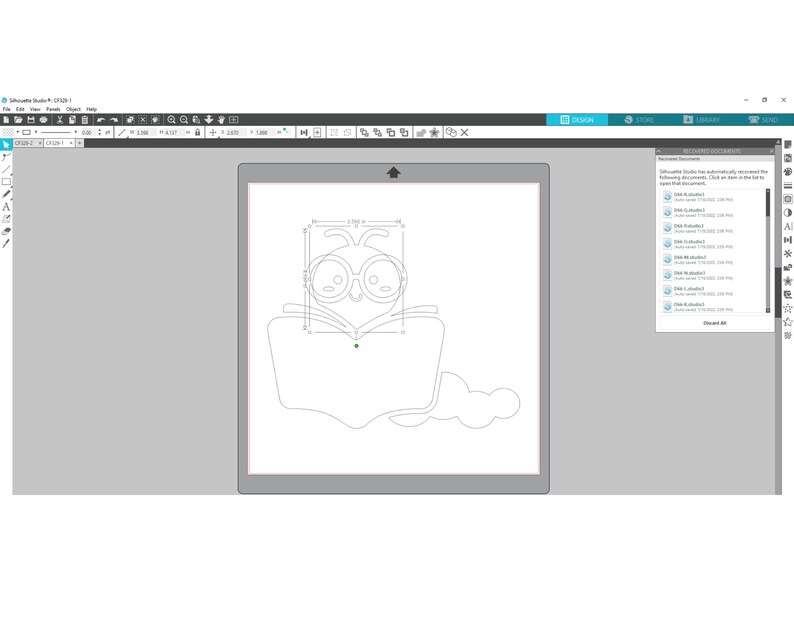Bring selected object to front
The image size is (794, 638).
(364, 132)
